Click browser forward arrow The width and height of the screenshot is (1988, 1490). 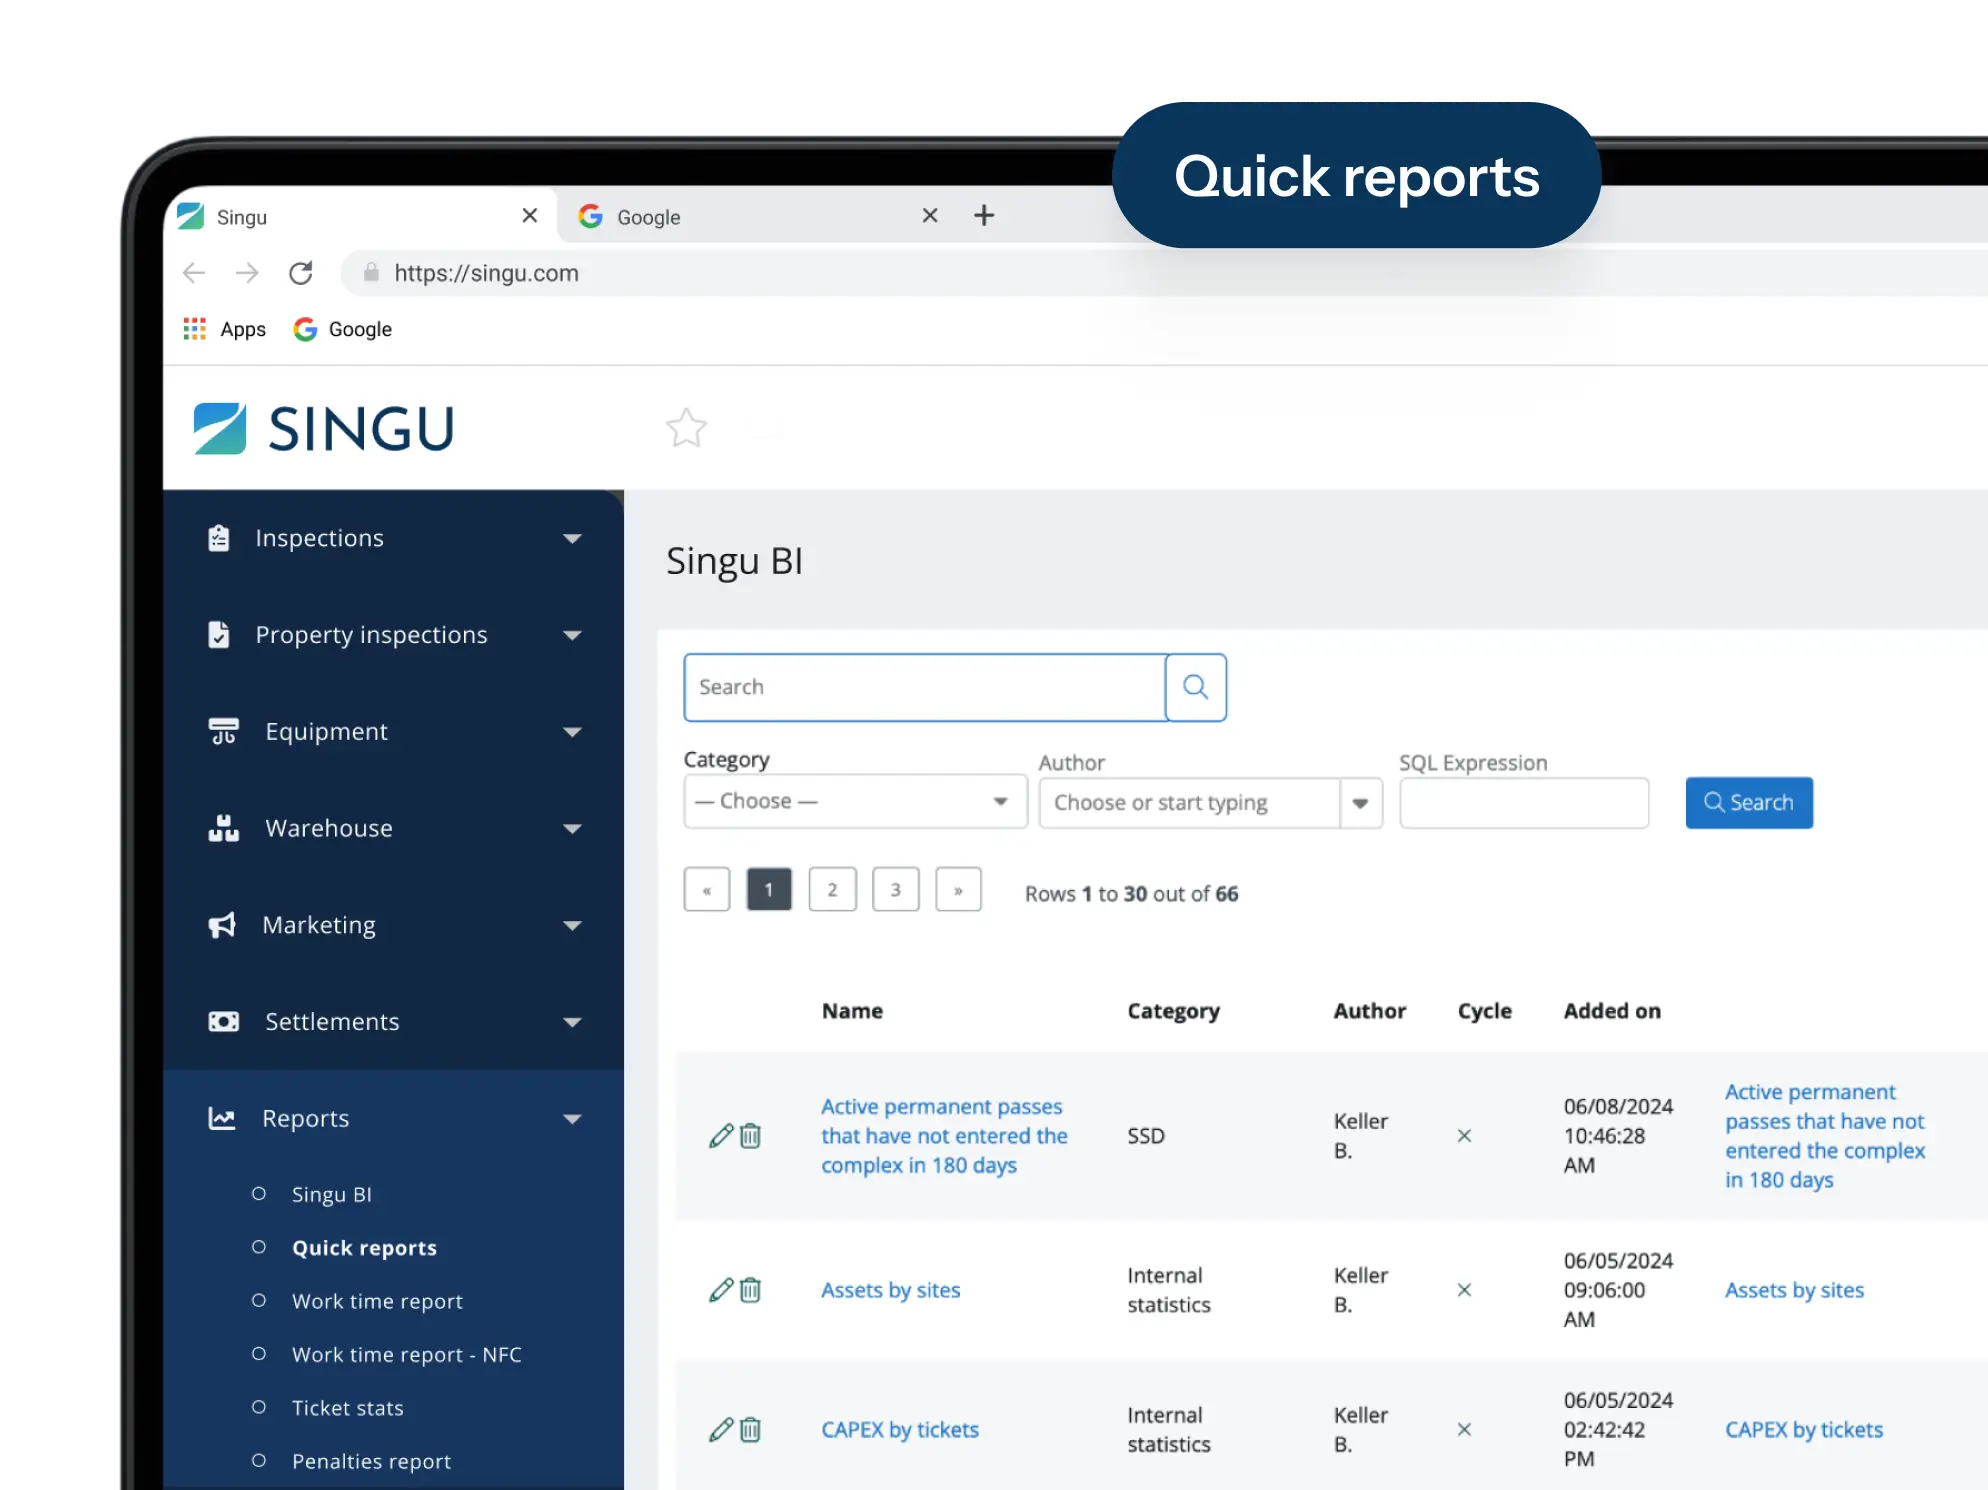click(247, 273)
